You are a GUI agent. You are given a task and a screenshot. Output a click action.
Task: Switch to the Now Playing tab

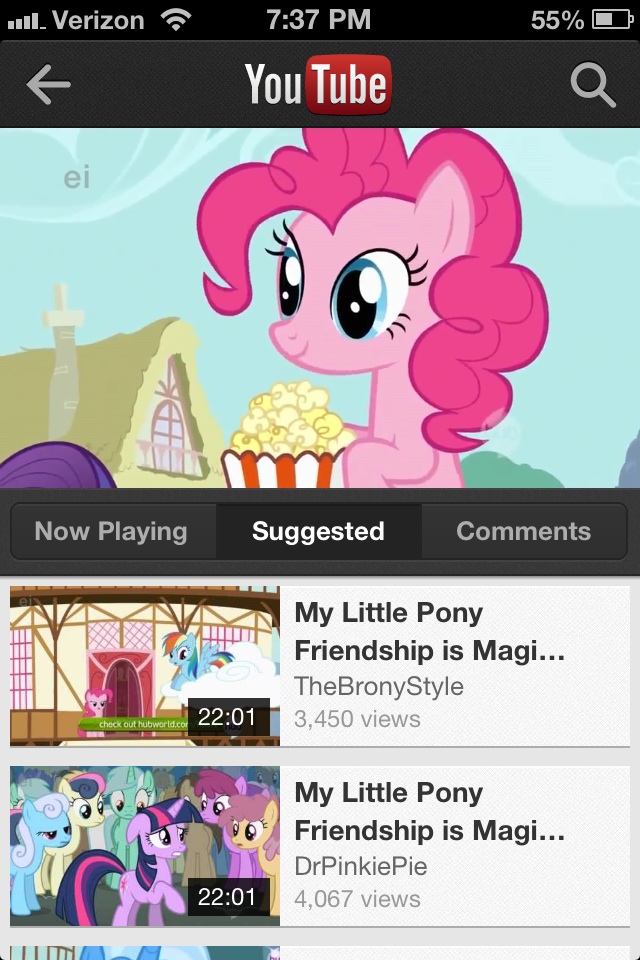[x=111, y=531]
